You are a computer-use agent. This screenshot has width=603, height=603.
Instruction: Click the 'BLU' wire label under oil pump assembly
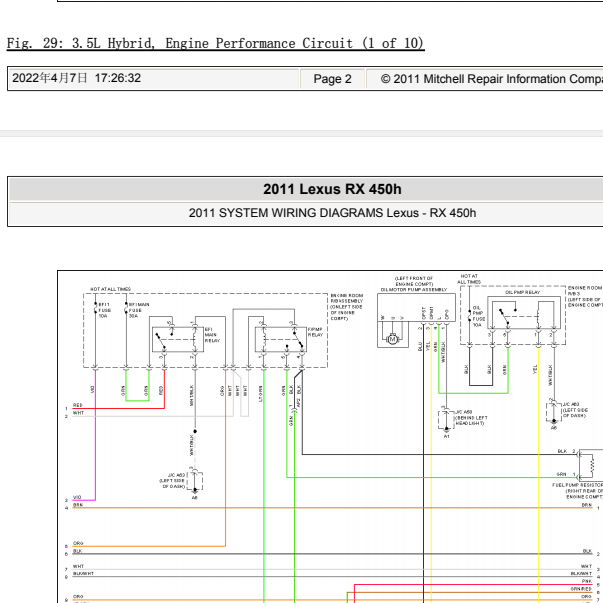coord(420,346)
